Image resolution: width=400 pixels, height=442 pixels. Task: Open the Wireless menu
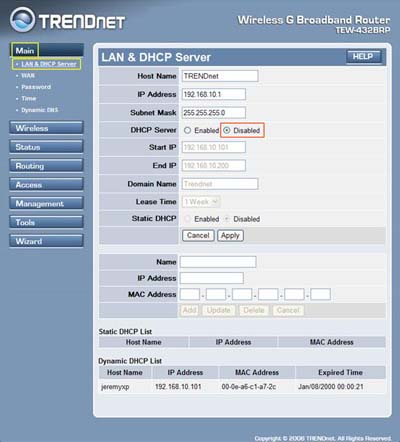click(46, 128)
